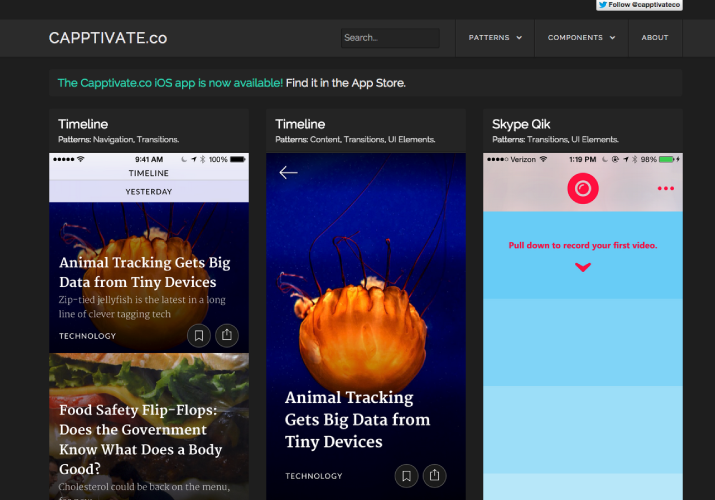Click the red record button in Skype Qik

(x=583, y=188)
